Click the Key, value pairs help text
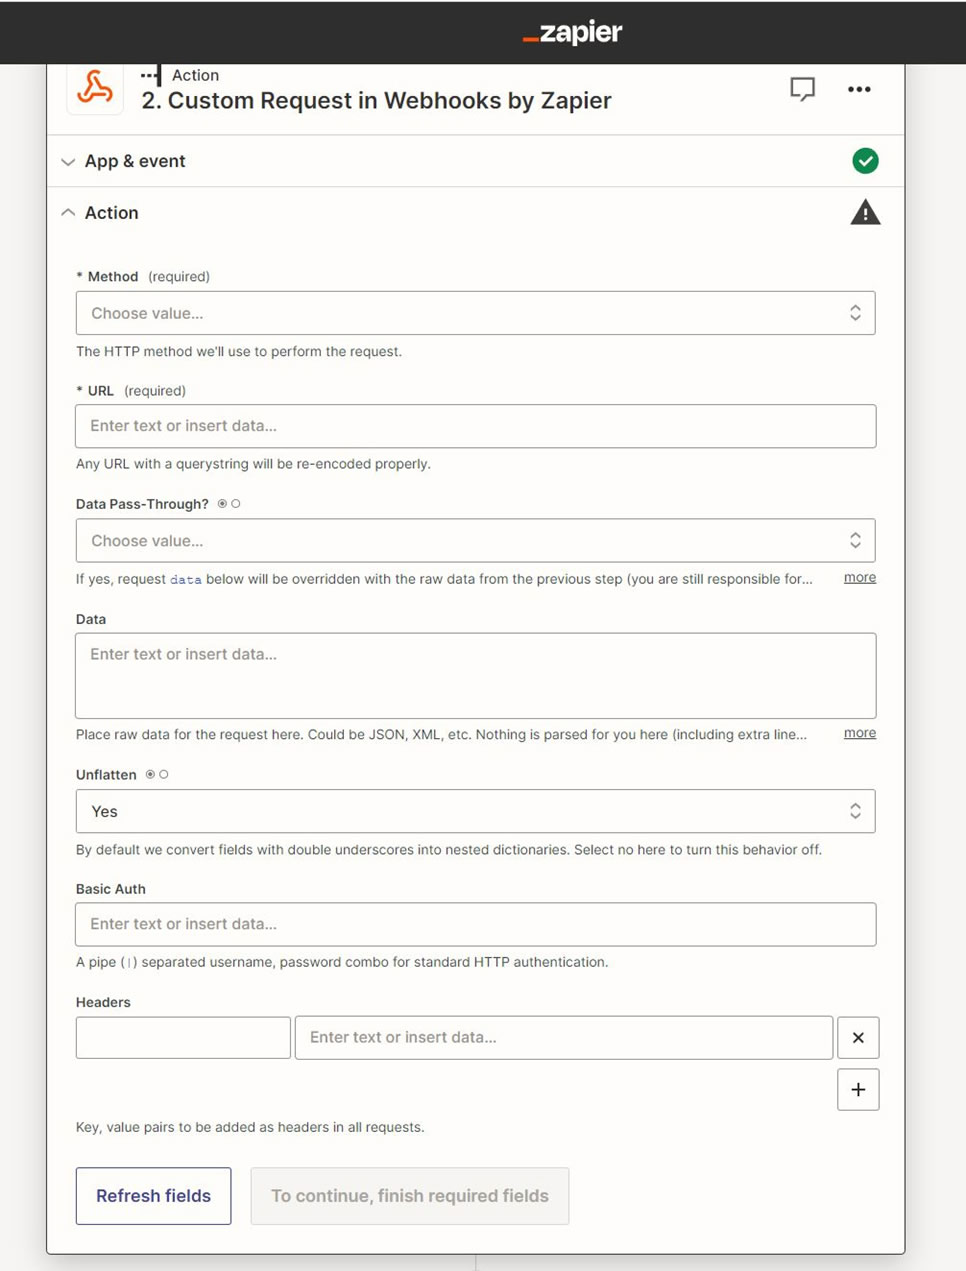The image size is (966, 1271). click(250, 1127)
